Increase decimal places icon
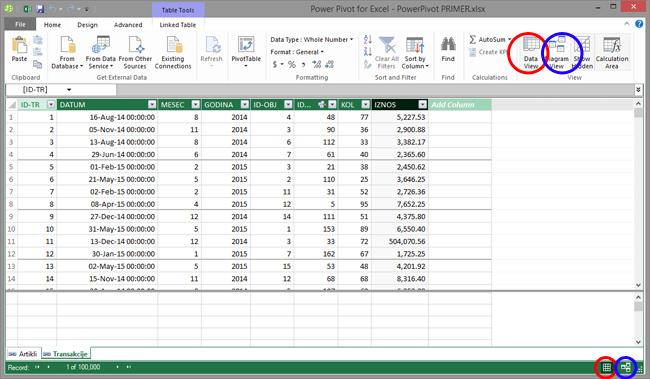 317,64
